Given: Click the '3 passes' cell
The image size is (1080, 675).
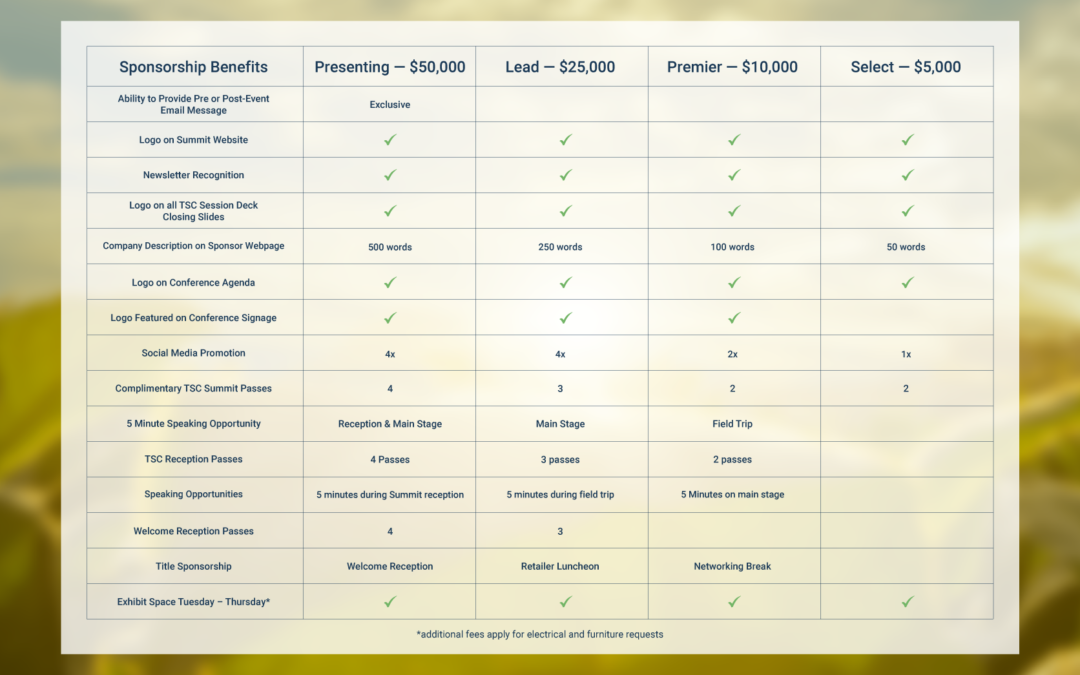Looking at the screenshot, I should (x=560, y=459).
